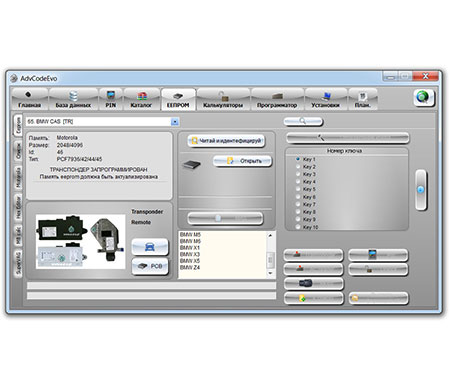This screenshot has height=388, width=450.
Task: Click the model list scrollbar thumb
Action: (270, 260)
